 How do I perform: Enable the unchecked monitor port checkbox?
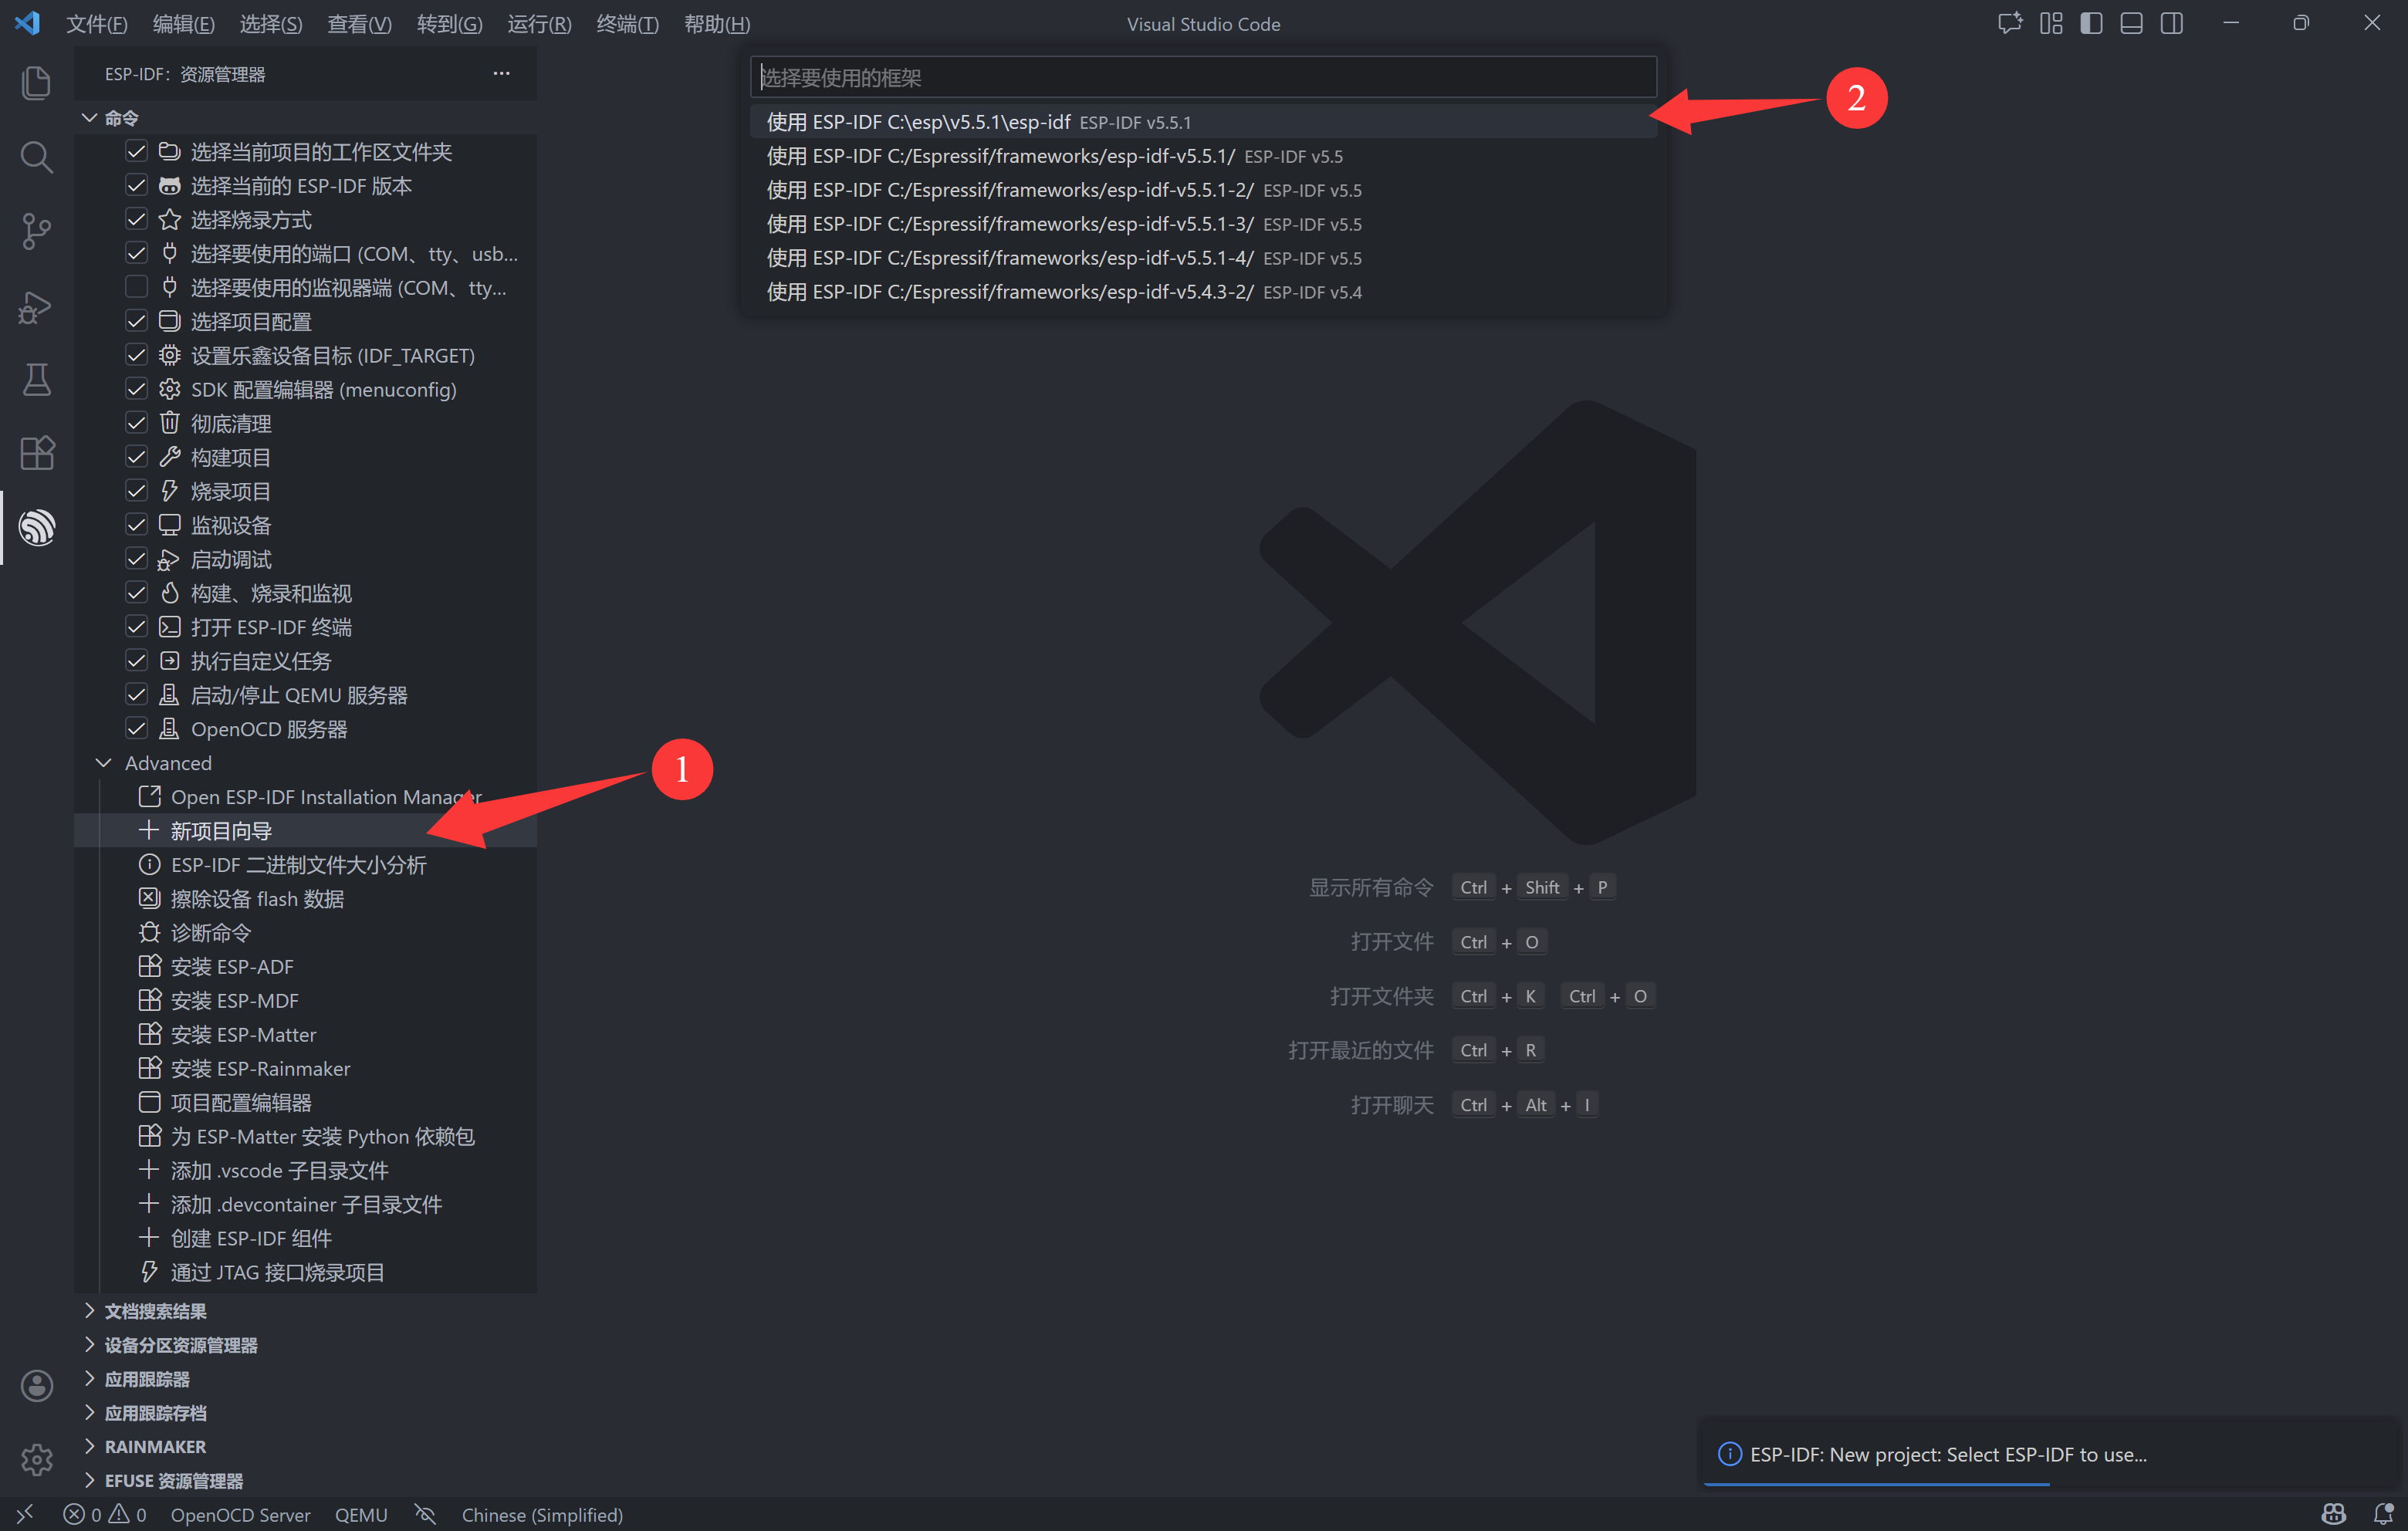coord(136,287)
